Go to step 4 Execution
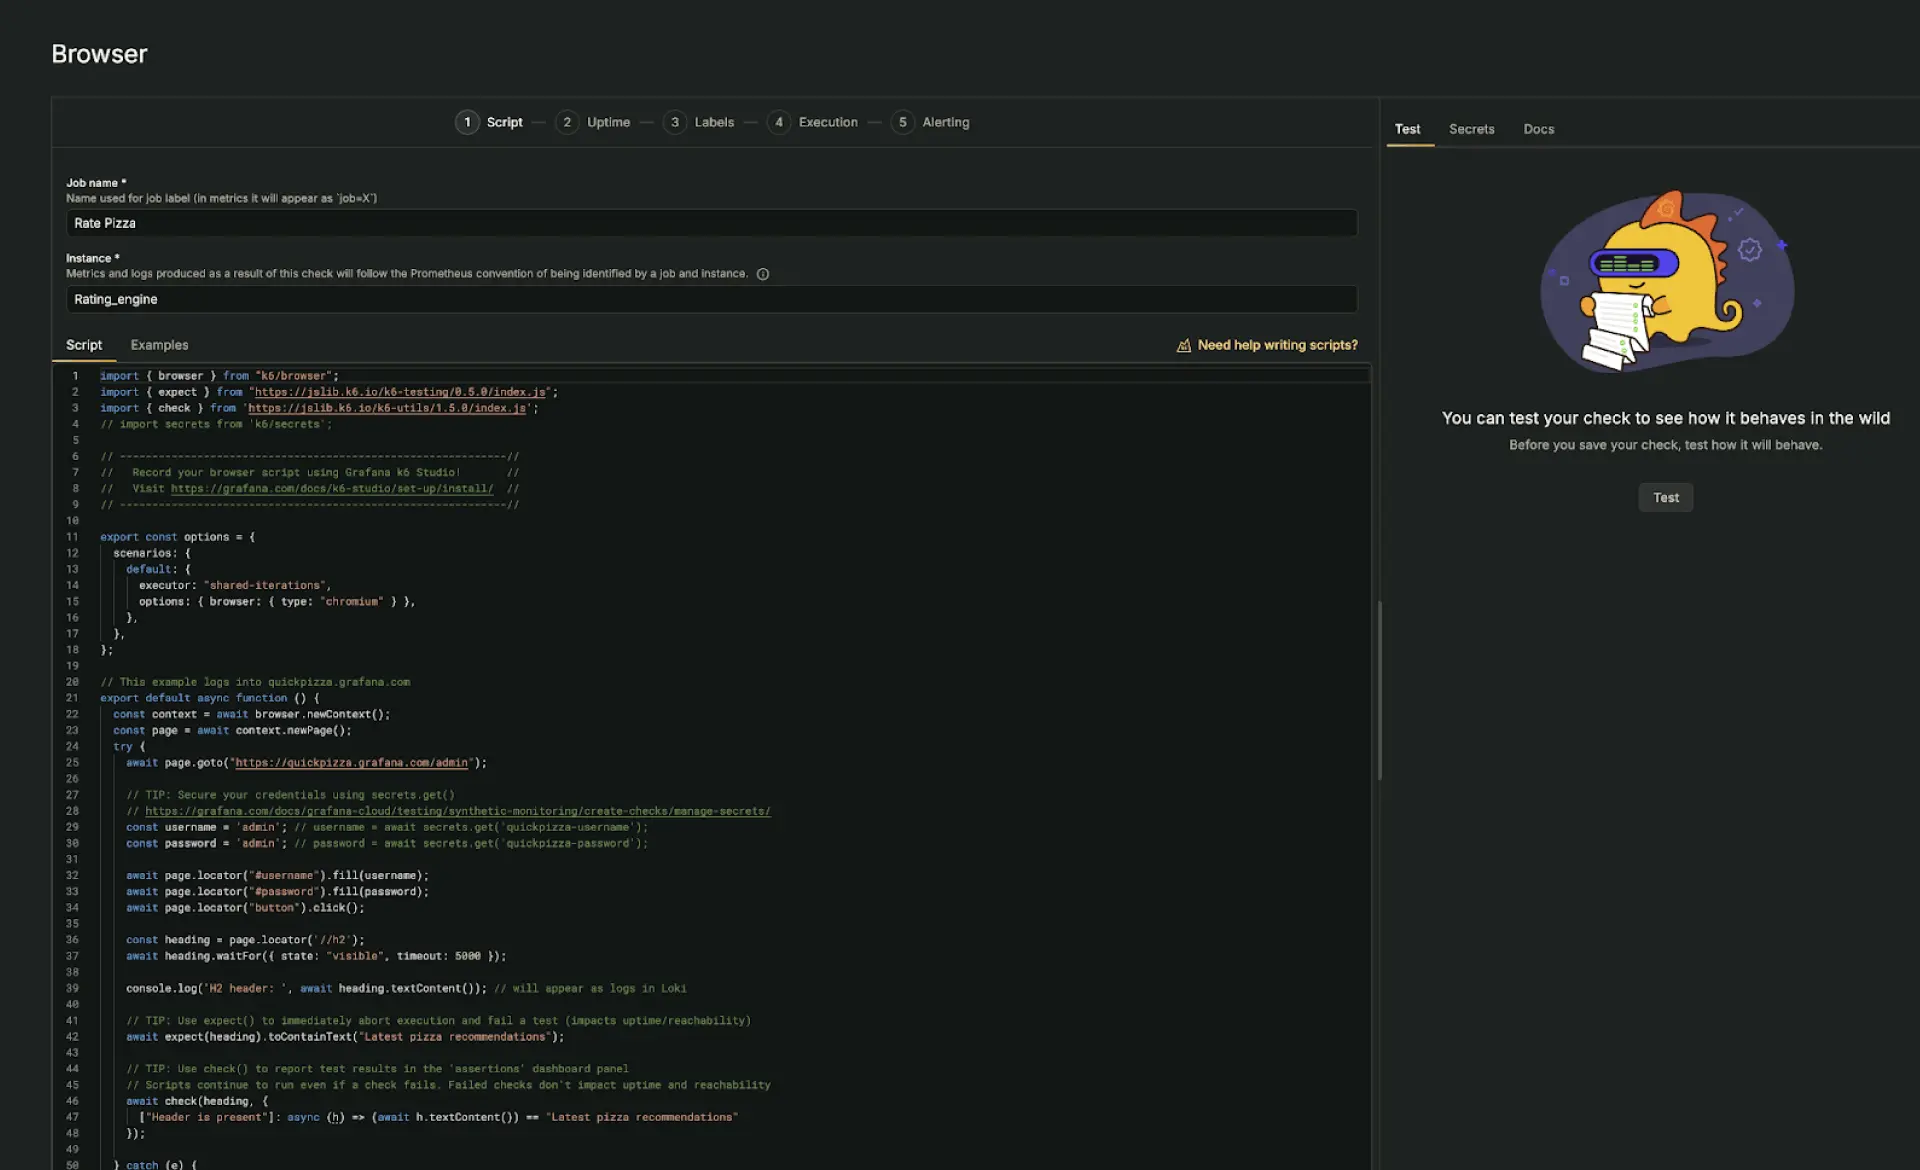 (x=813, y=122)
